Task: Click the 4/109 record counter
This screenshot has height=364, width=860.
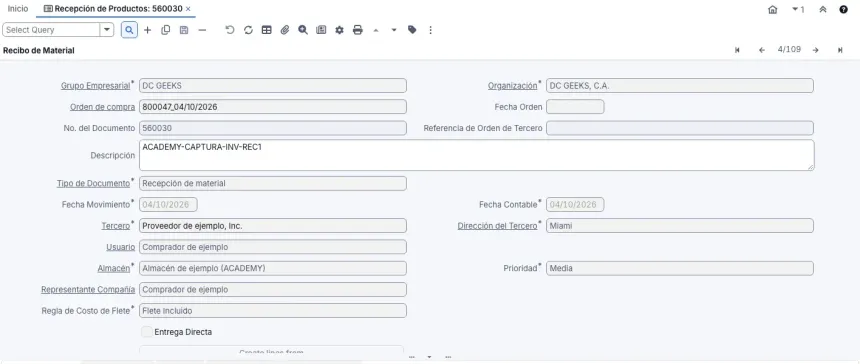Action: coord(789,49)
